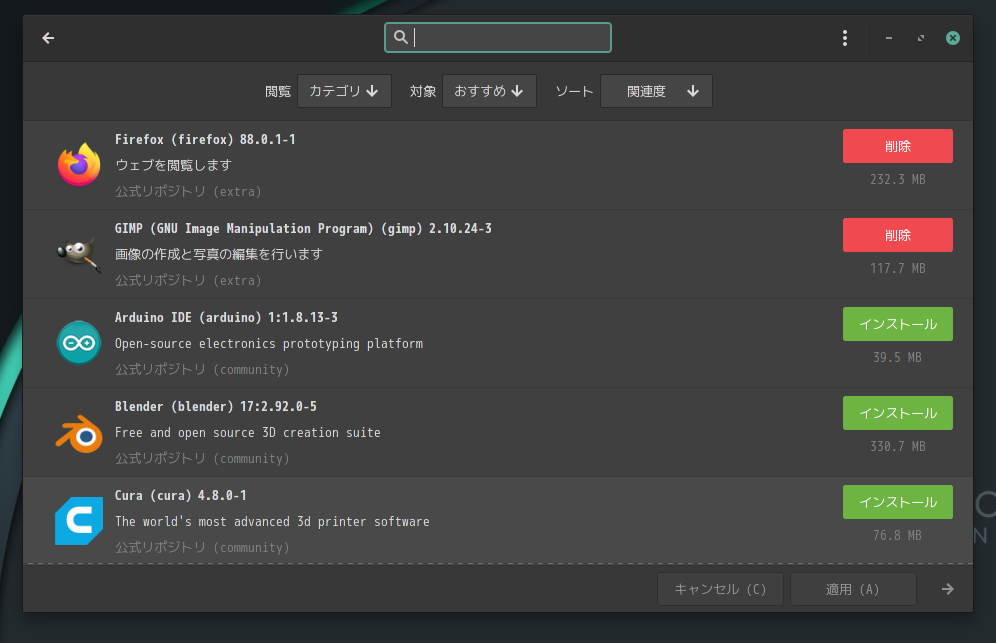Click the Arduino IDE icon
This screenshot has height=643, width=996.
(79, 342)
